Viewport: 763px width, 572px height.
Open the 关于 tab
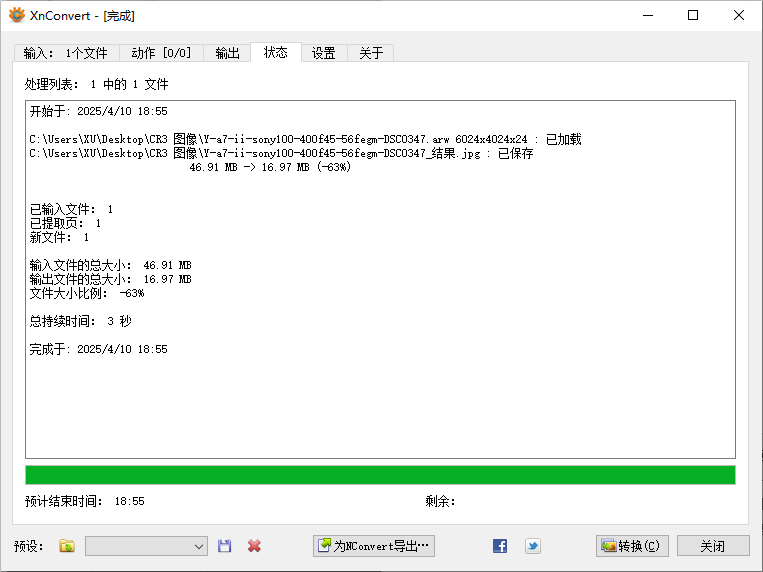coord(371,53)
